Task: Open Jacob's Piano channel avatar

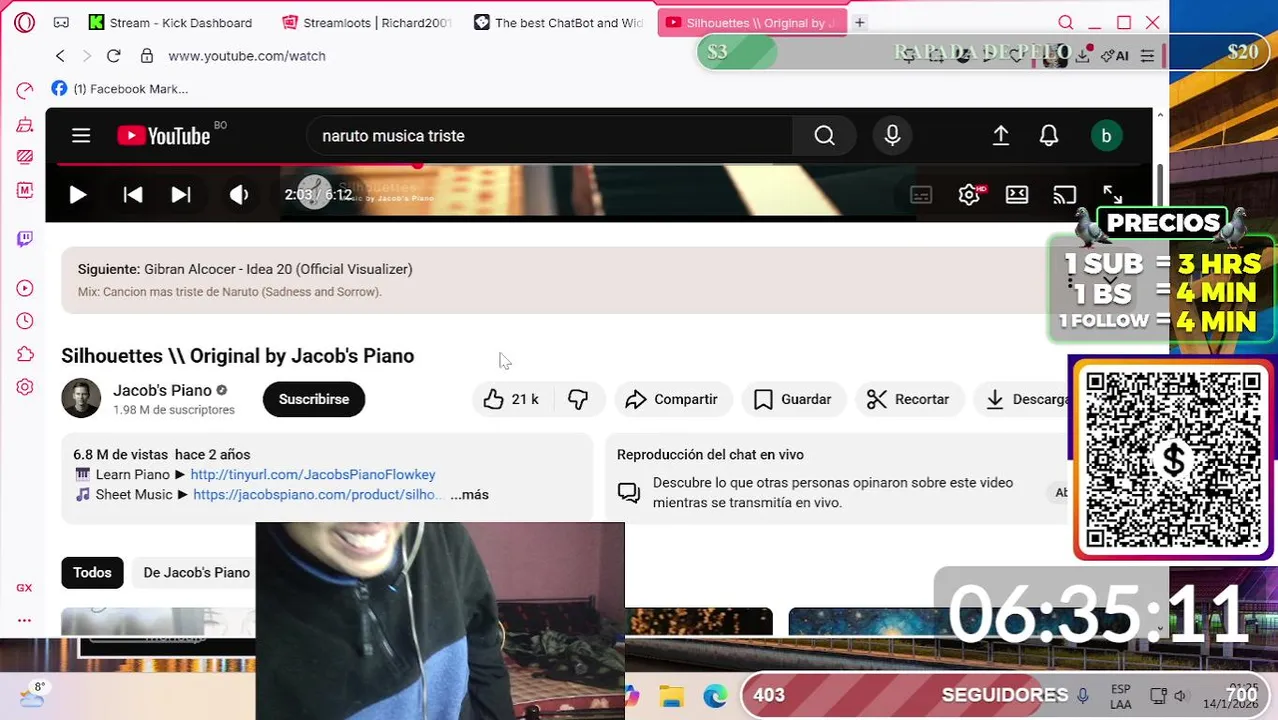Action: (x=81, y=398)
